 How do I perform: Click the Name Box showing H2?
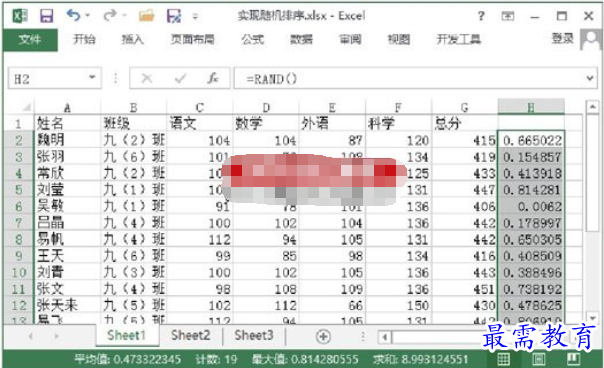coord(55,79)
